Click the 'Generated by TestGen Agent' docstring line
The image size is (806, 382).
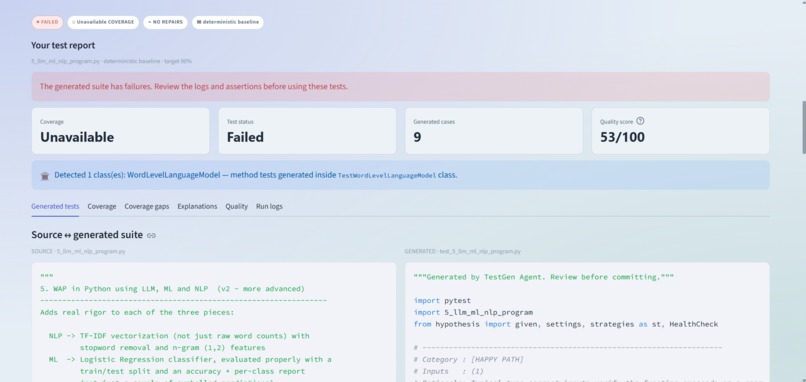(543, 277)
